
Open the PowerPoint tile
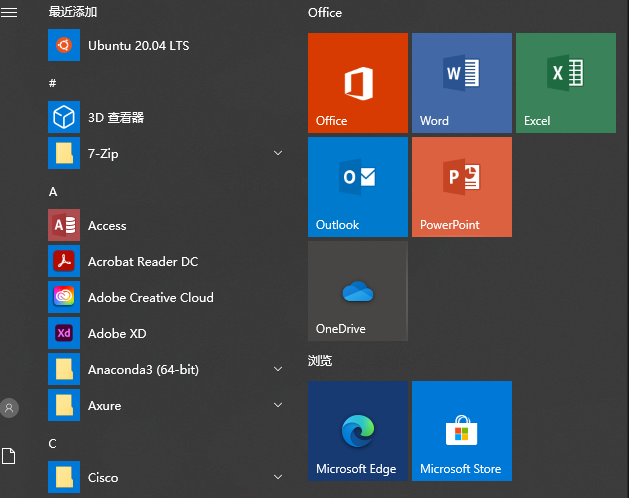pos(462,187)
